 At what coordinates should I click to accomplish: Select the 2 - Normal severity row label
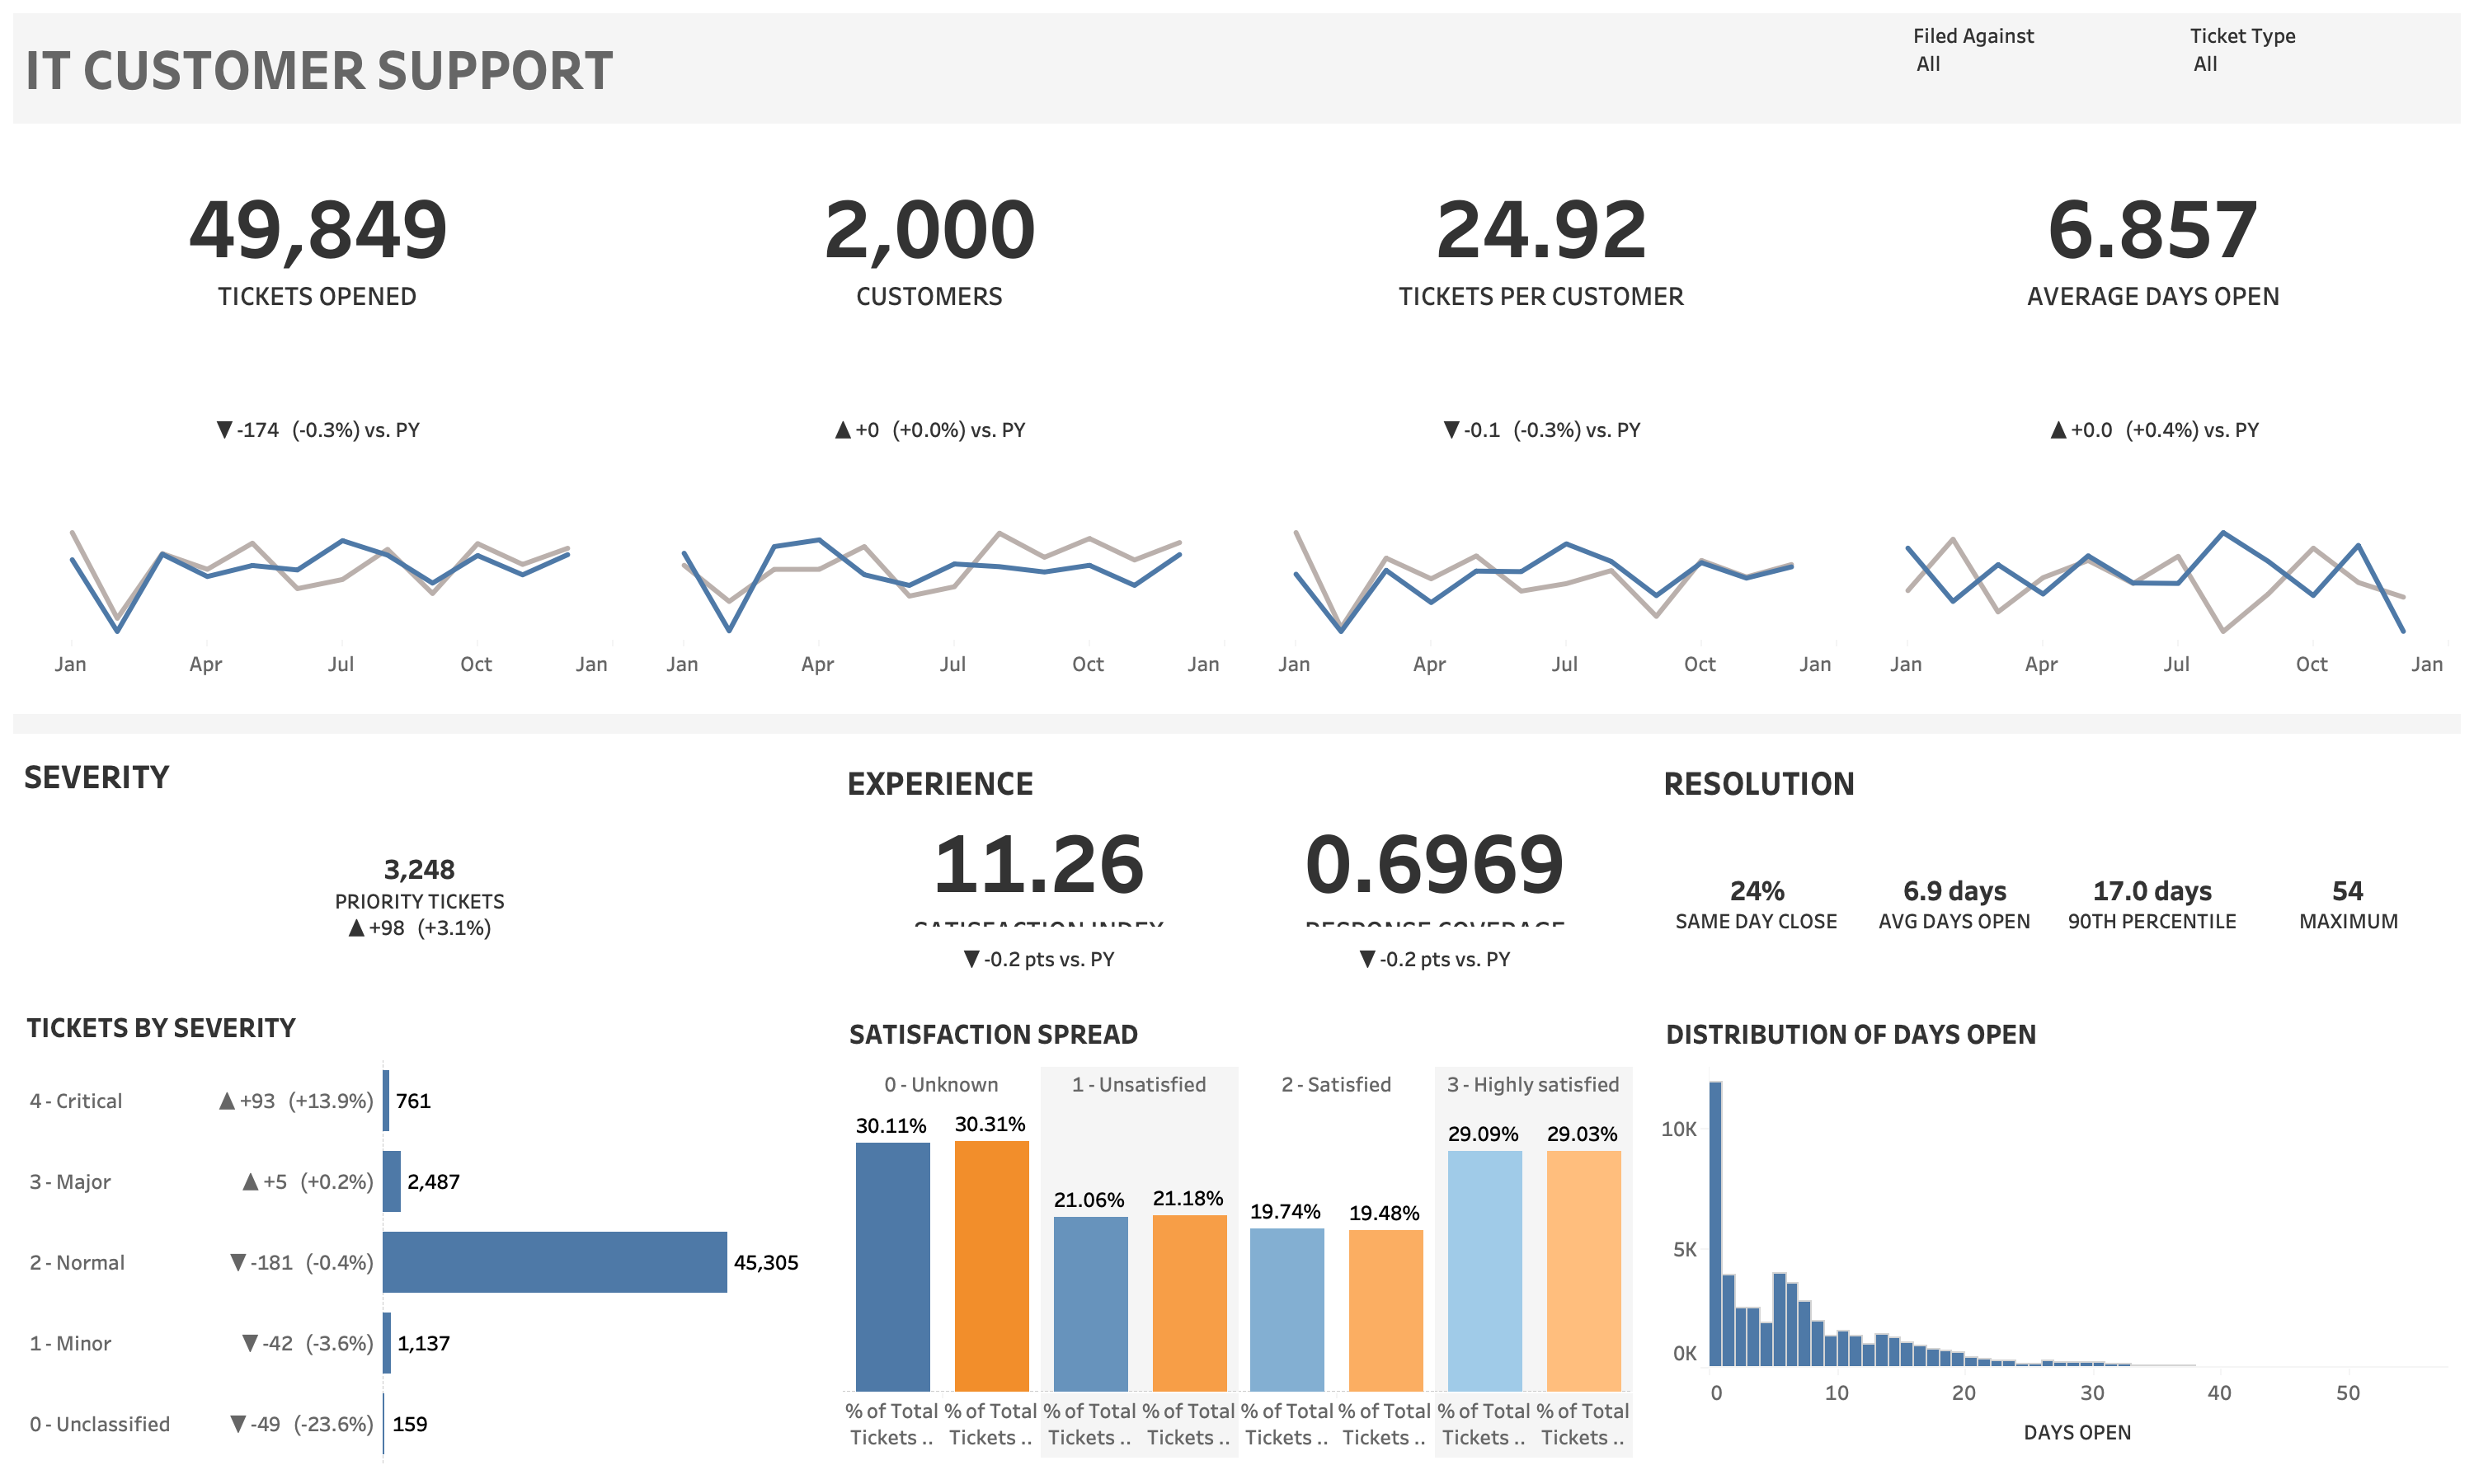pyautogui.click(x=77, y=1263)
